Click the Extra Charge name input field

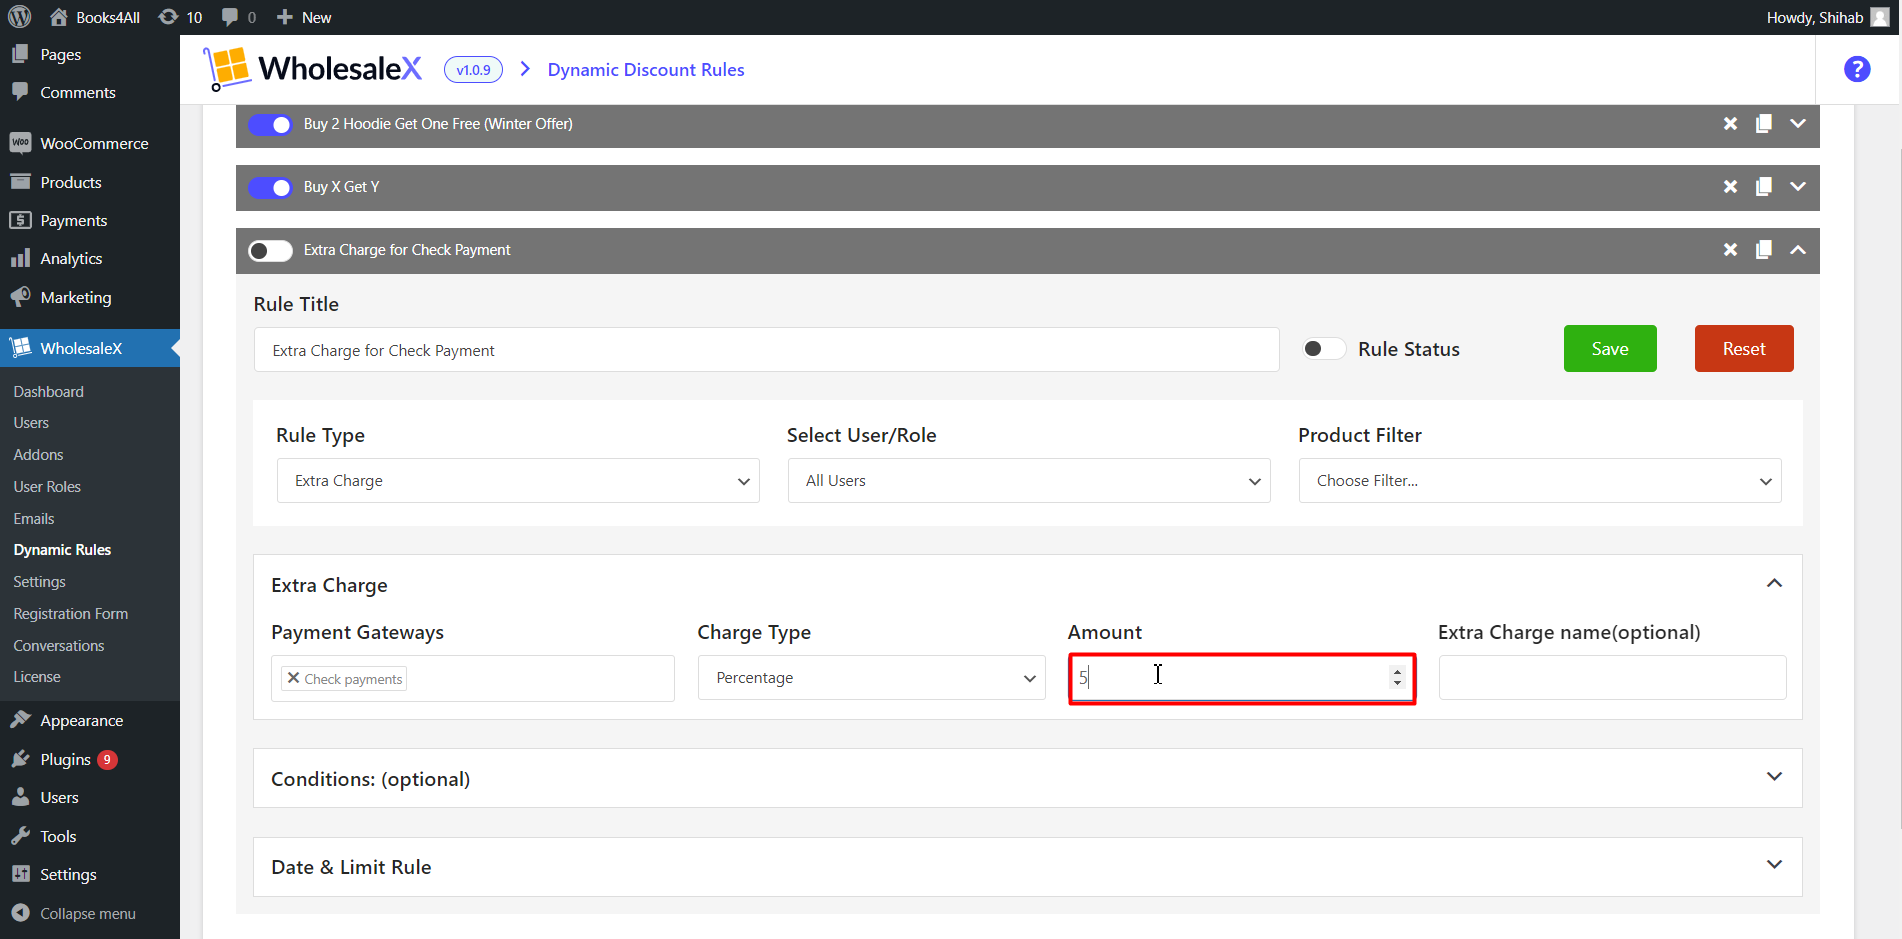coord(1612,678)
